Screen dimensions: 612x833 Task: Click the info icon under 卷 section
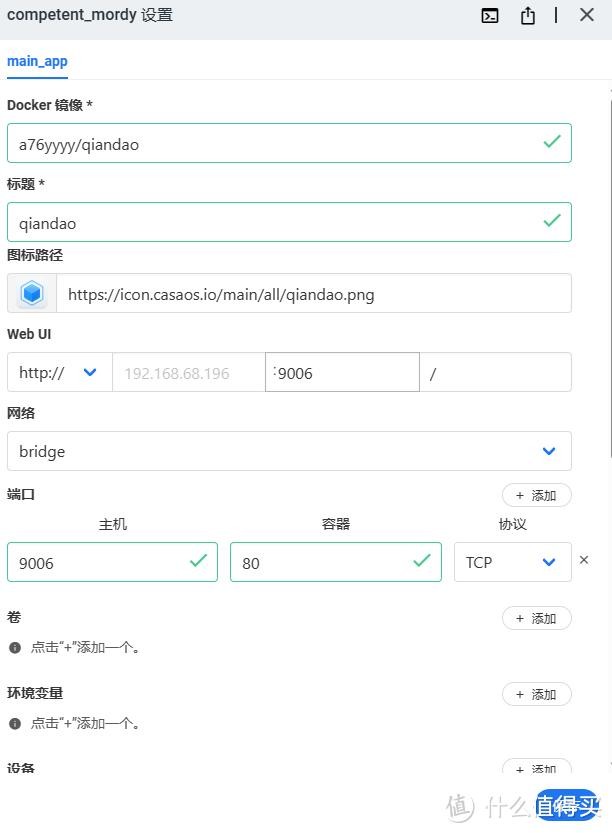15,648
